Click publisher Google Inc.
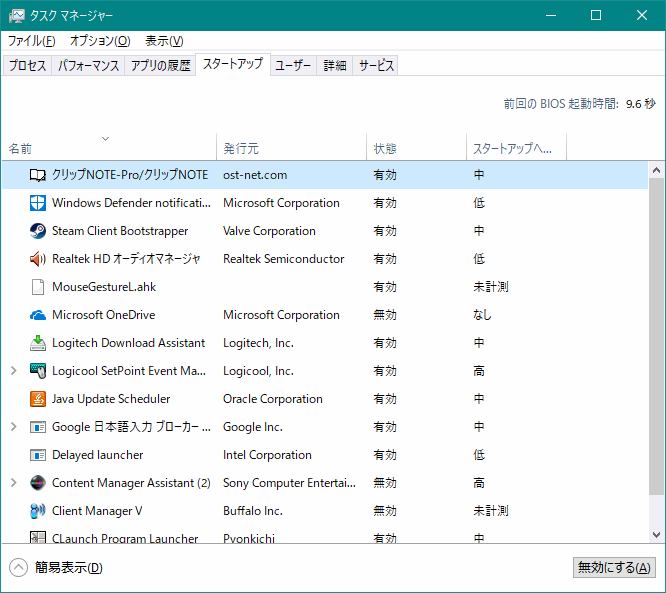The height and width of the screenshot is (593, 666). [253, 427]
